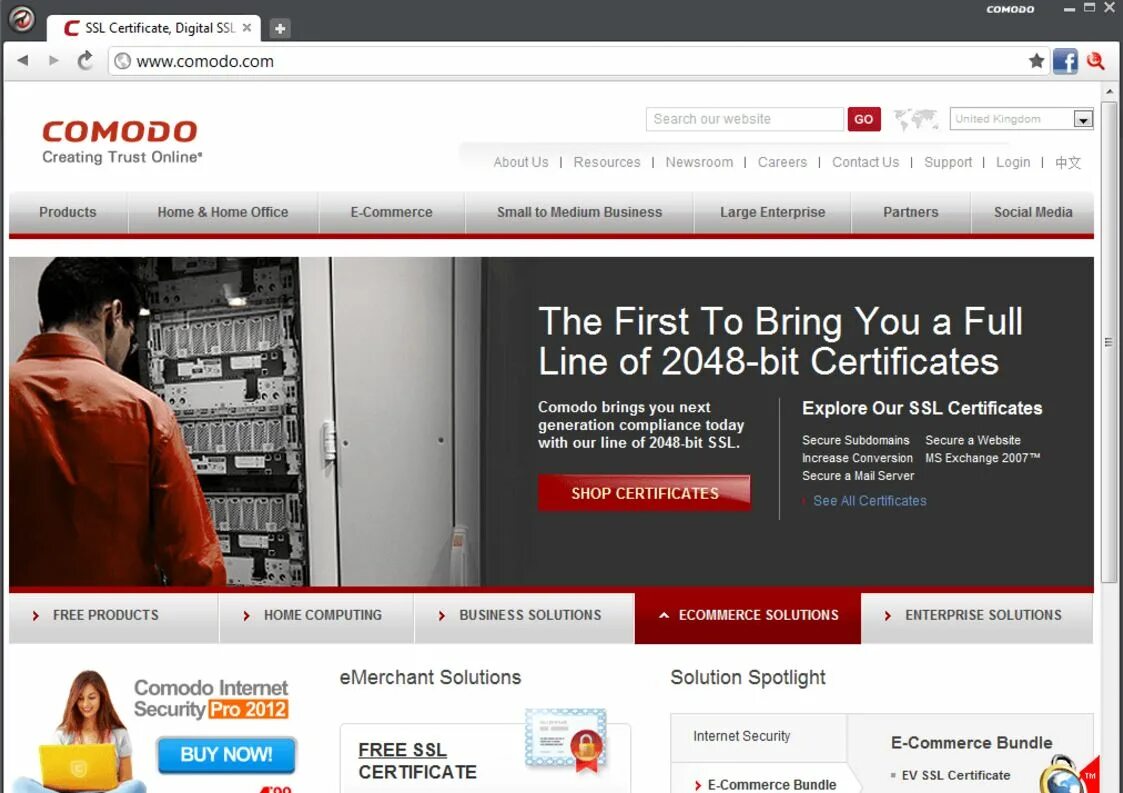This screenshot has width=1123, height=793.
Task: Open the Facebook share icon in toolbar
Action: [x=1065, y=61]
